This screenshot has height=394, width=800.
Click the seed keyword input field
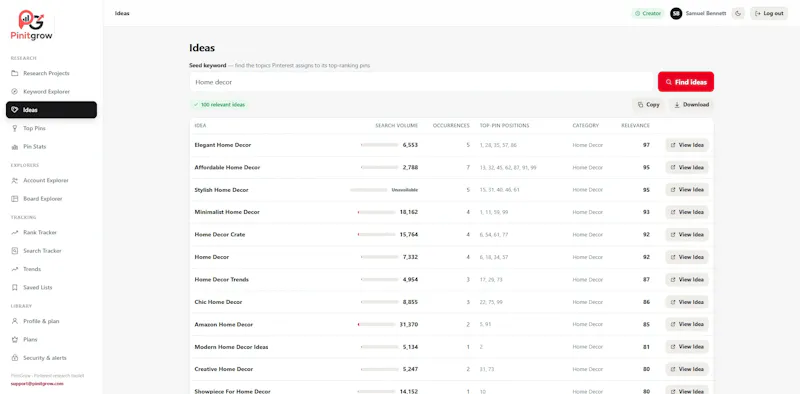(x=421, y=82)
